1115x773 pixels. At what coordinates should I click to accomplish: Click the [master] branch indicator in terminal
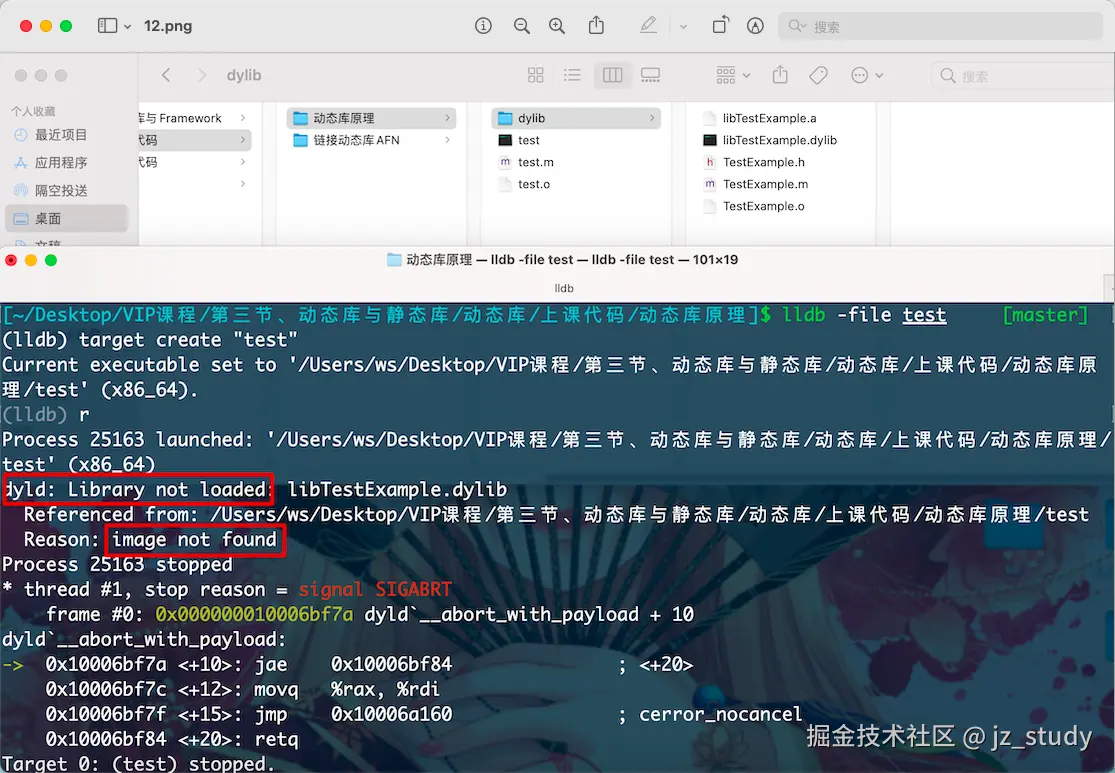(1045, 315)
